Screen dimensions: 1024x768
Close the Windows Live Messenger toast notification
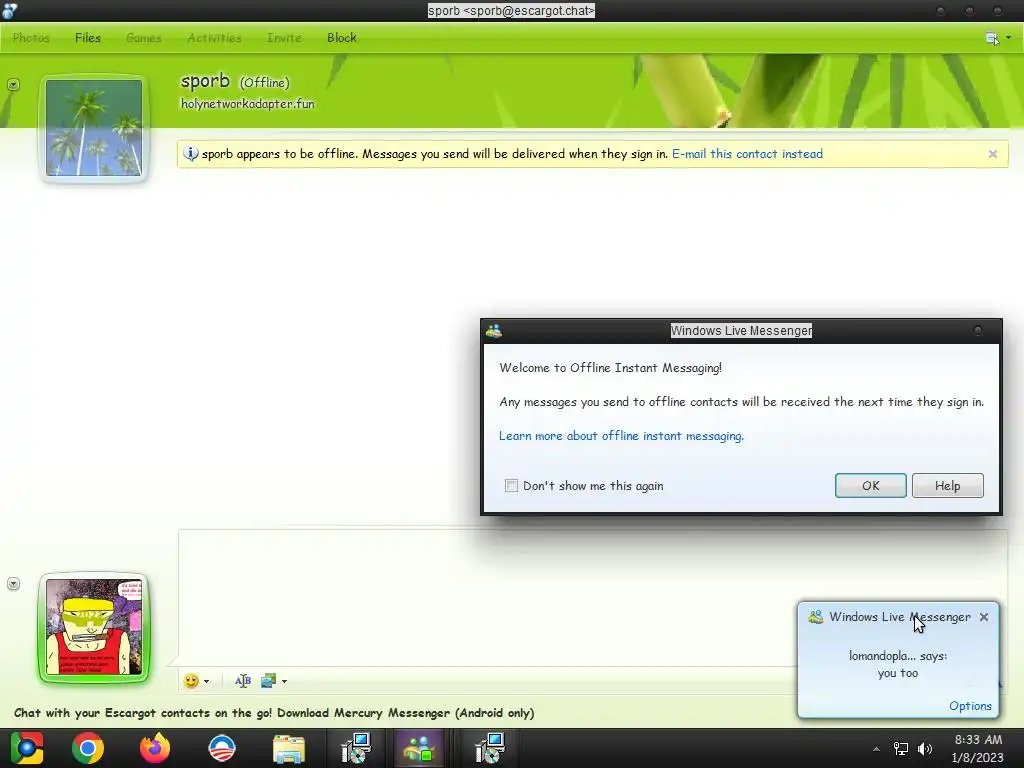(984, 616)
